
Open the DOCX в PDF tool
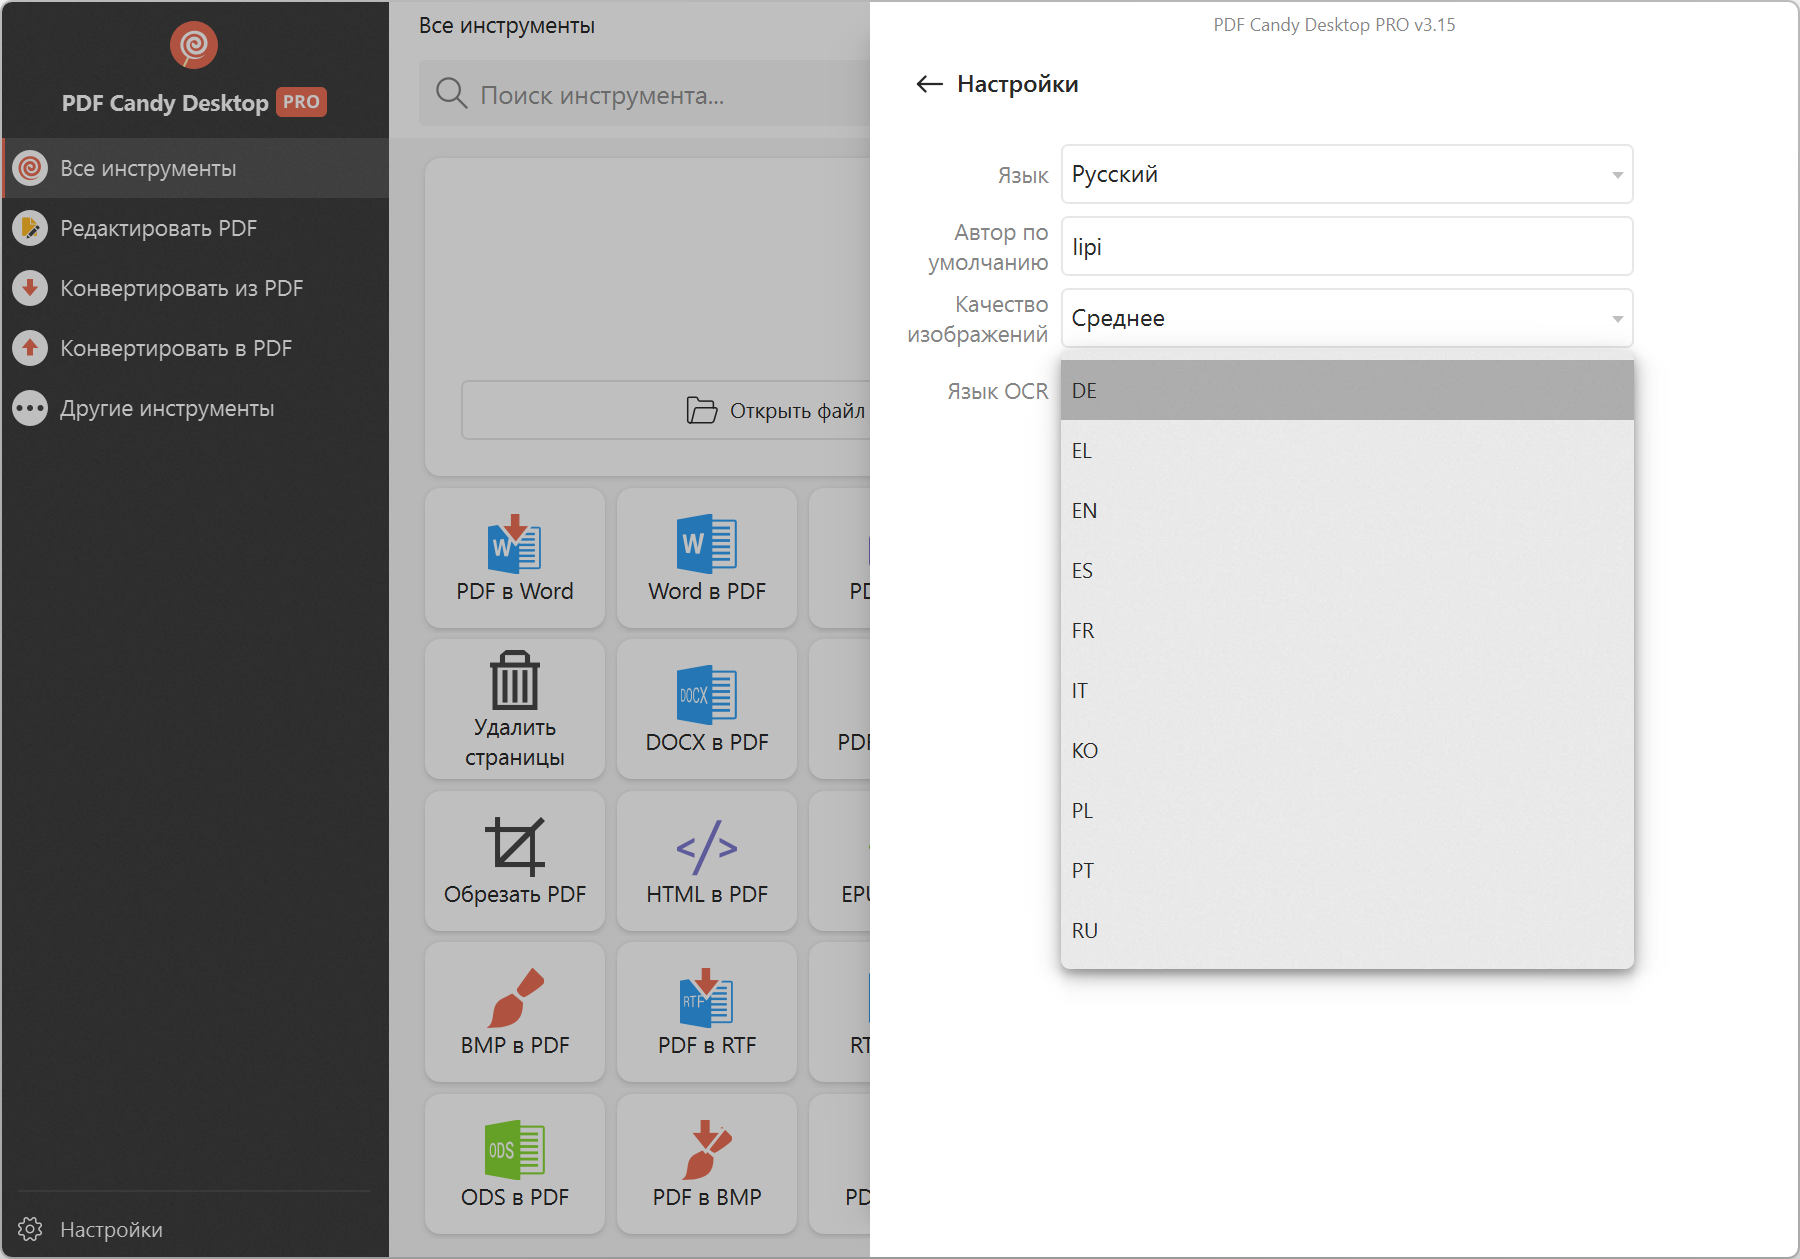pyautogui.click(x=707, y=709)
